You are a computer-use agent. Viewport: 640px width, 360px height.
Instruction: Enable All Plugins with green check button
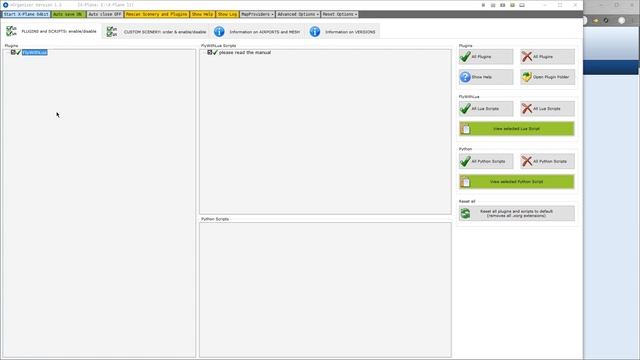tap(486, 57)
